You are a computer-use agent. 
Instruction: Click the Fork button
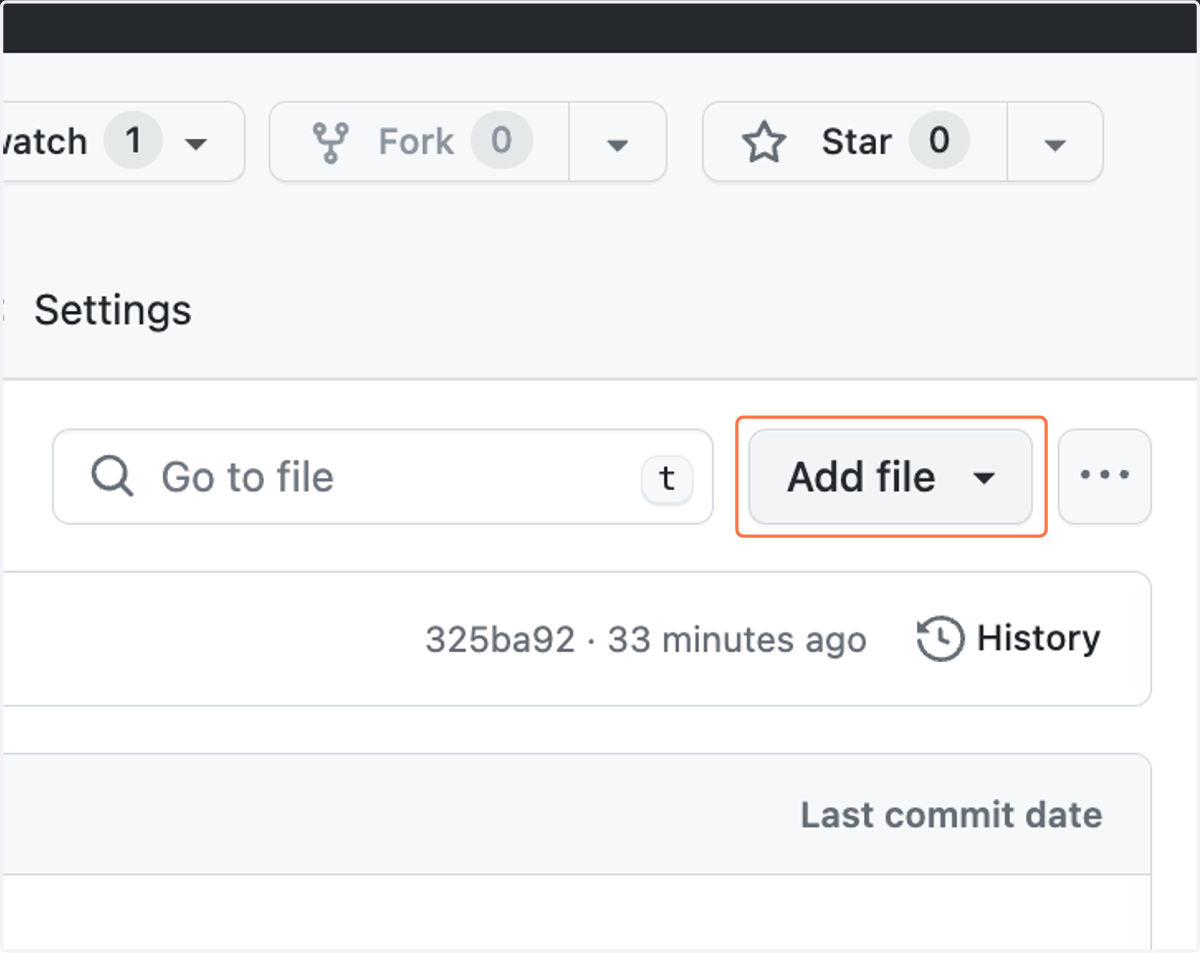tap(419, 142)
